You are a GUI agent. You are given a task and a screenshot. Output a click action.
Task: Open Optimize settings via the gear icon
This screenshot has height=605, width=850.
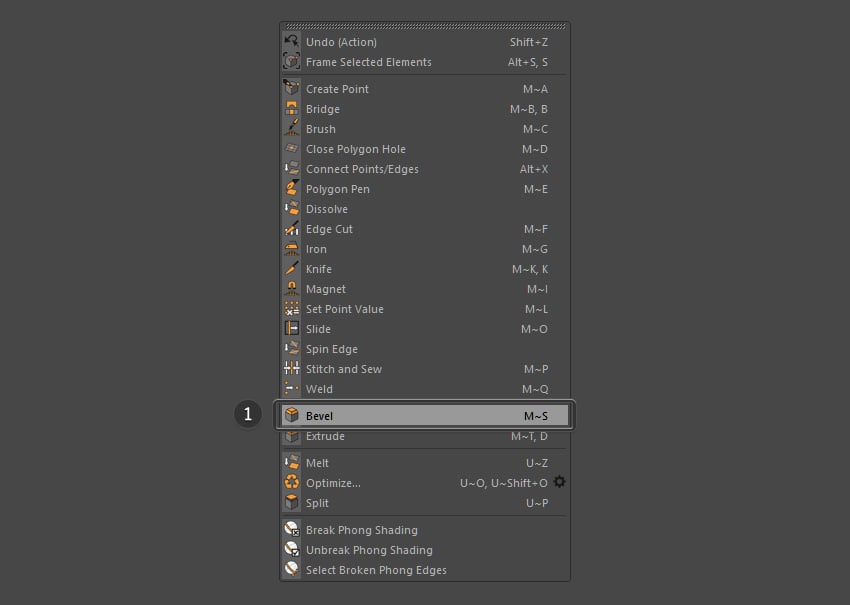(x=559, y=483)
